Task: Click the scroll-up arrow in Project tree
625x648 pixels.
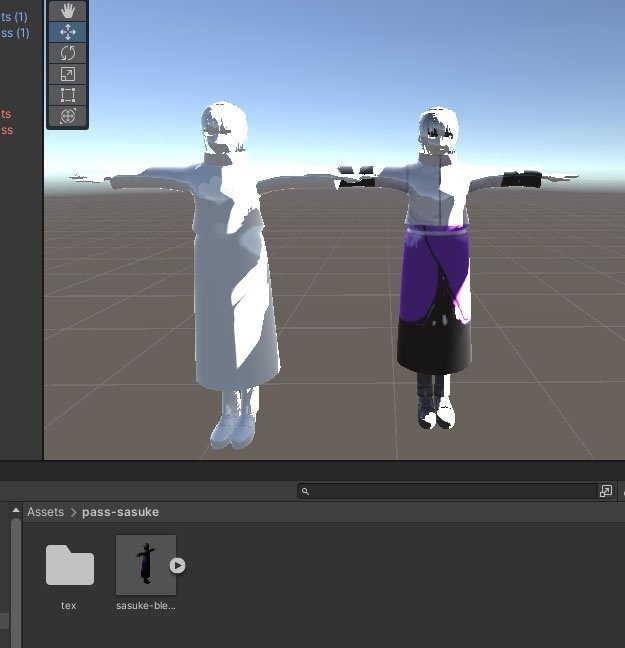Action: pyautogui.click(x=16, y=510)
